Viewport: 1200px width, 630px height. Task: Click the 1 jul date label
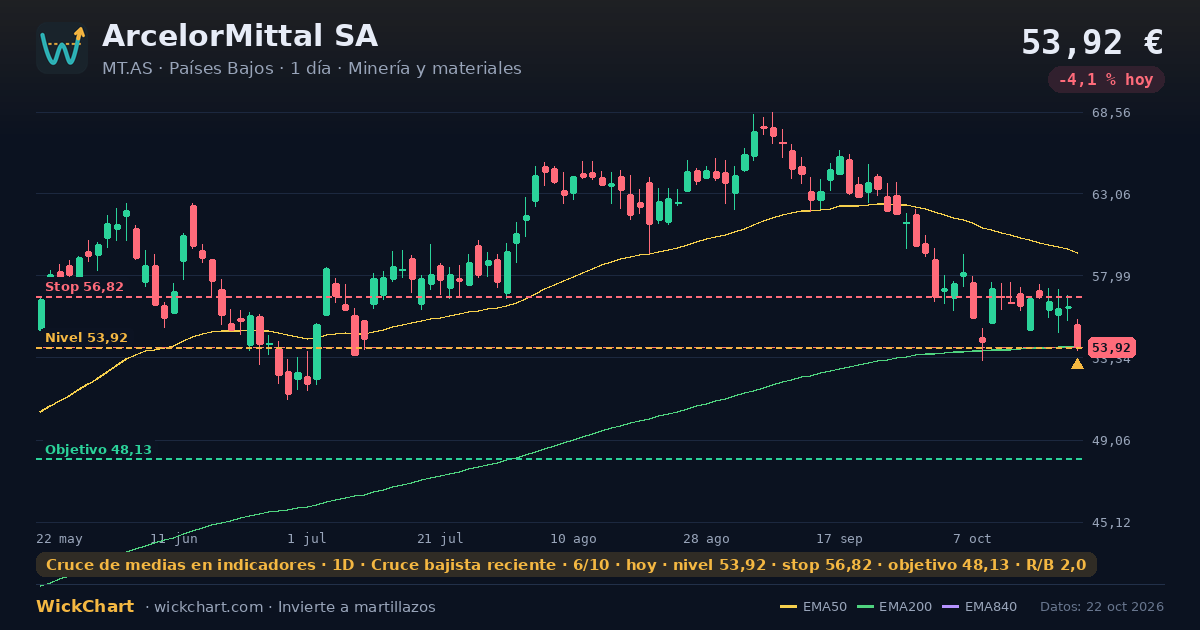pos(307,538)
